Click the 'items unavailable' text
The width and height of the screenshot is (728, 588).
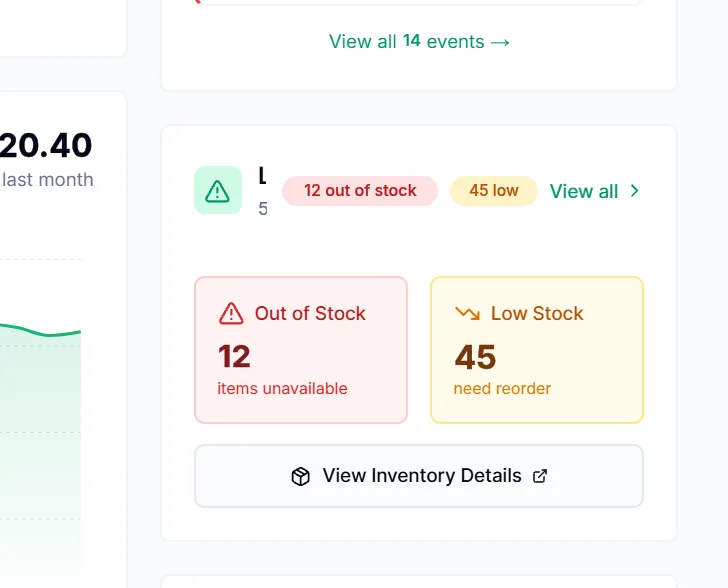point(282,388)
